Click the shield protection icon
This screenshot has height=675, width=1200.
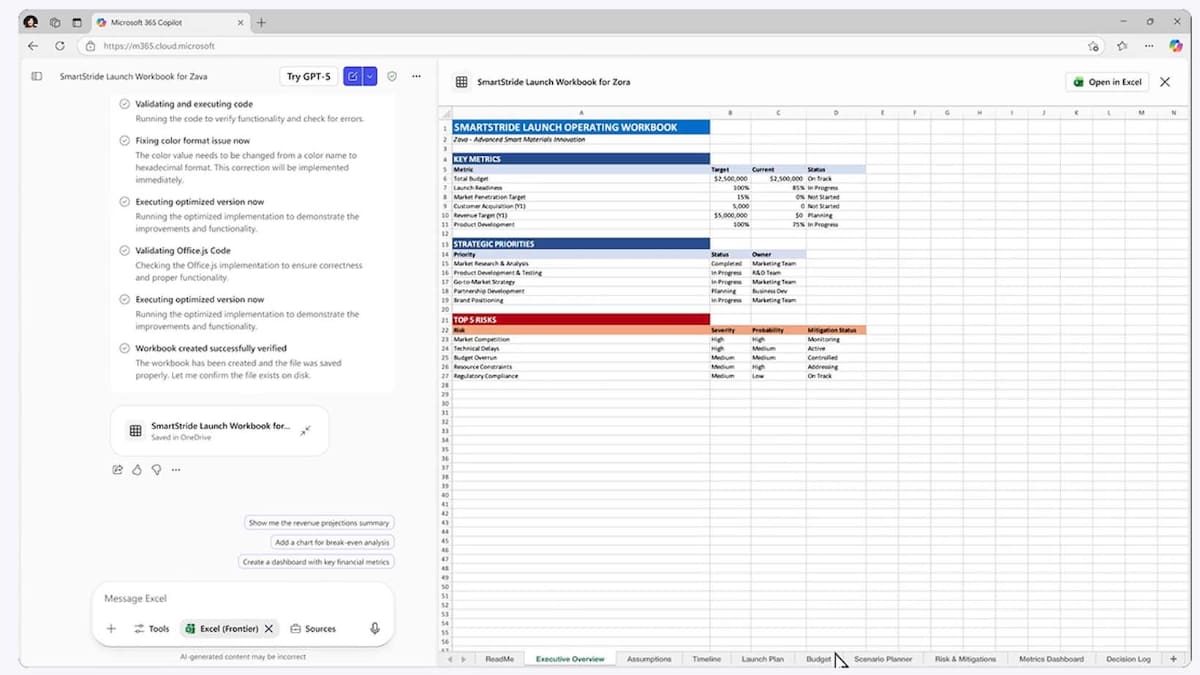tap(392, 76)
